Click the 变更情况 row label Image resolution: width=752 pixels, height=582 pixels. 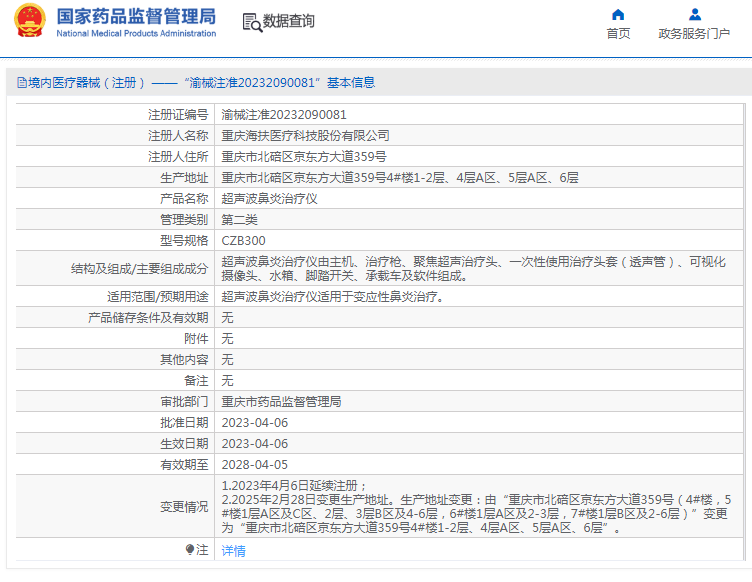(184, 507)
